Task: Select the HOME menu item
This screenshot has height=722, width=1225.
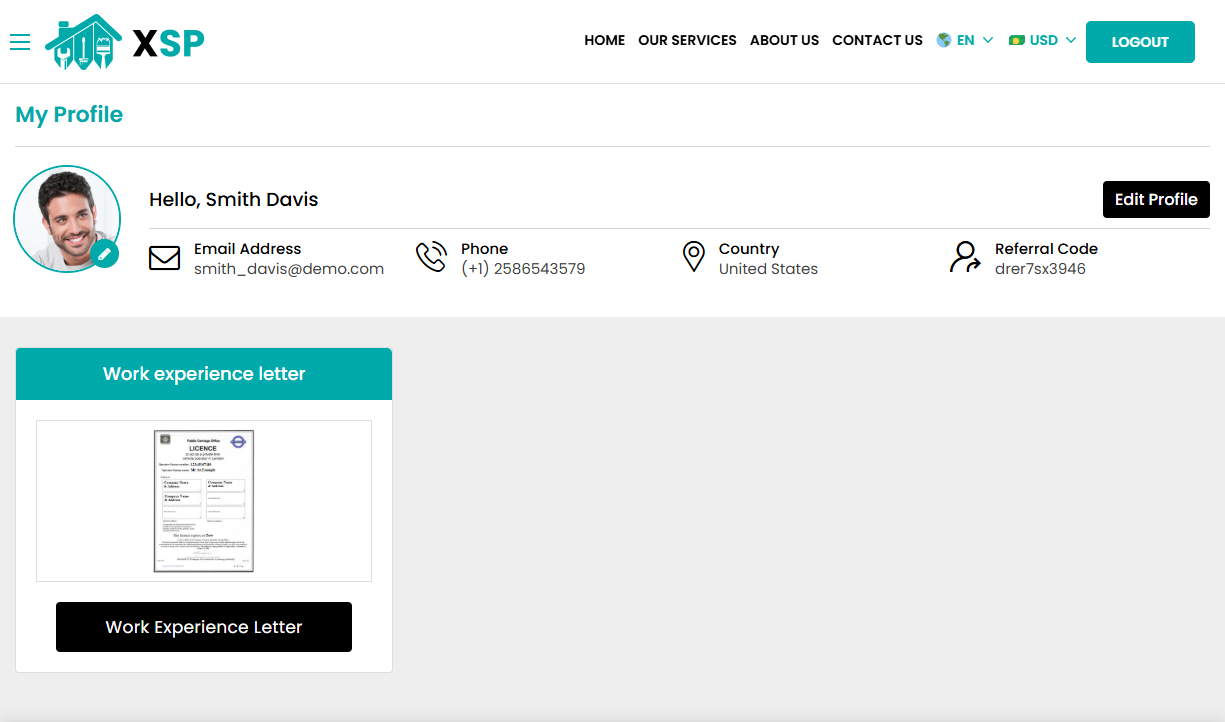Action: pyautogui.click(x=604, y=40)
